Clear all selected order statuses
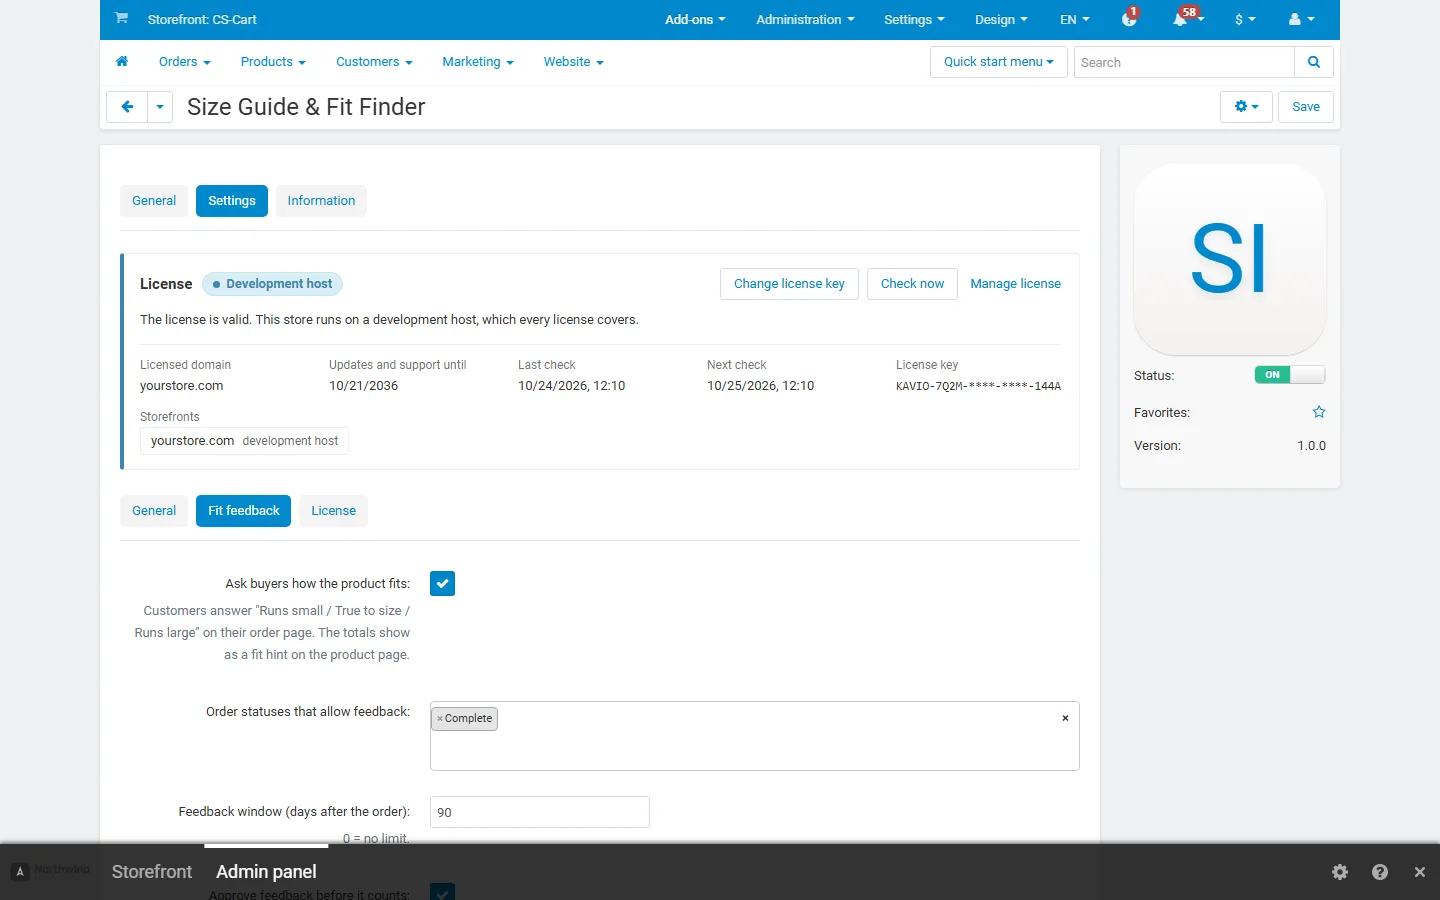The height and width of the screenshot is (900, 1440). coord(1065,718)
